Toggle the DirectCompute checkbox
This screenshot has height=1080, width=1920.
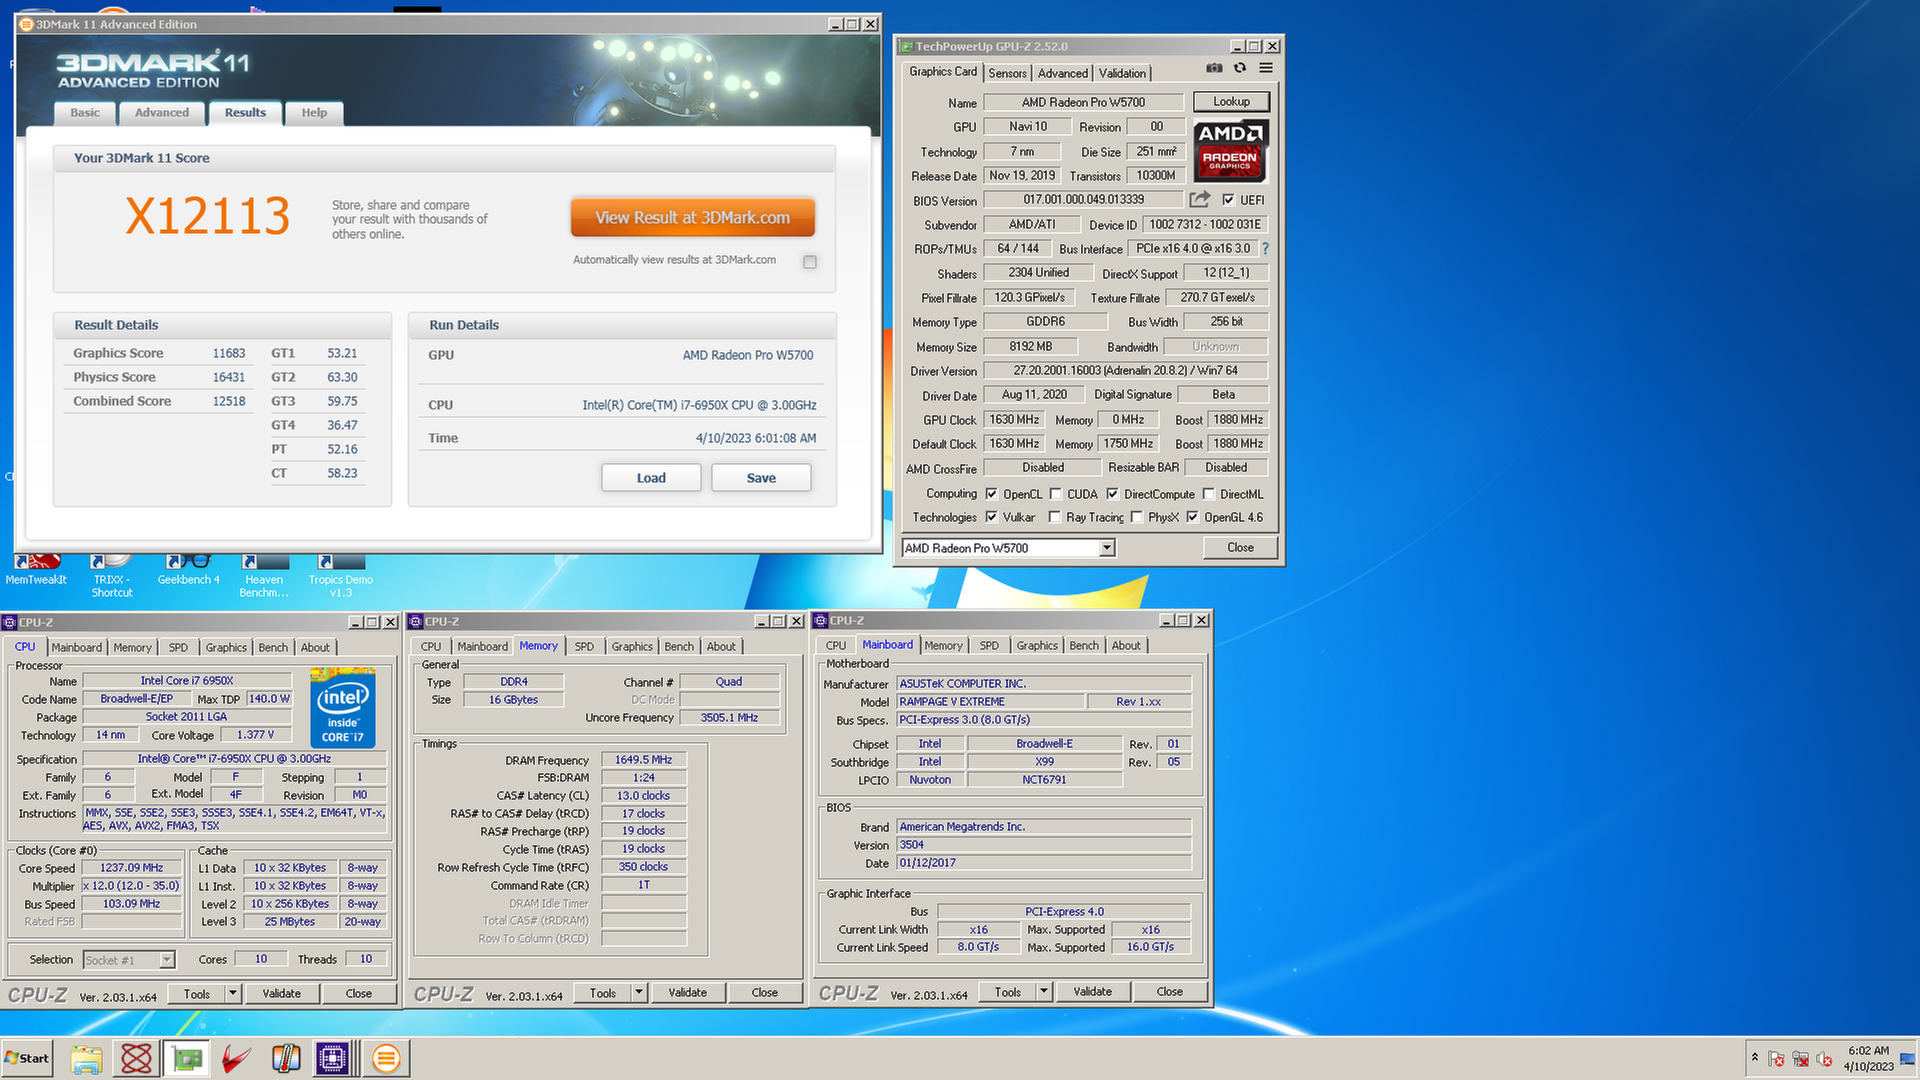tap(1112, 494)
